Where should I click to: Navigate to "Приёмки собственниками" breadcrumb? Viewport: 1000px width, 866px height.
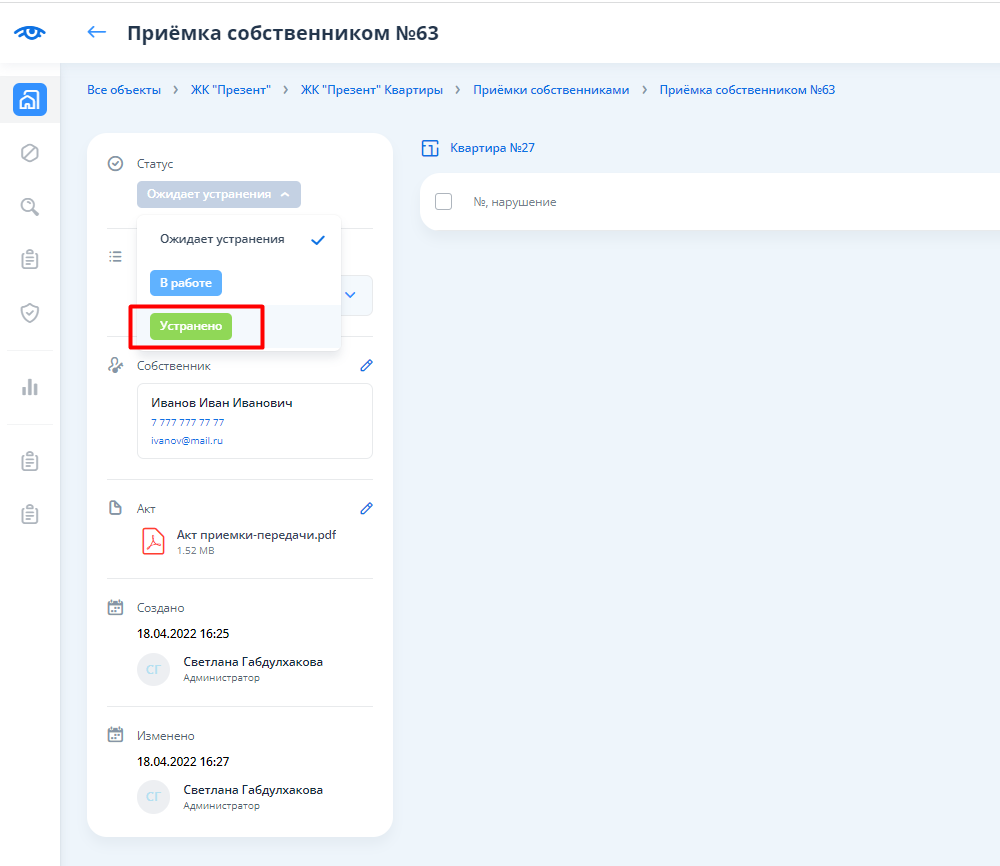[x=551, y=90]
